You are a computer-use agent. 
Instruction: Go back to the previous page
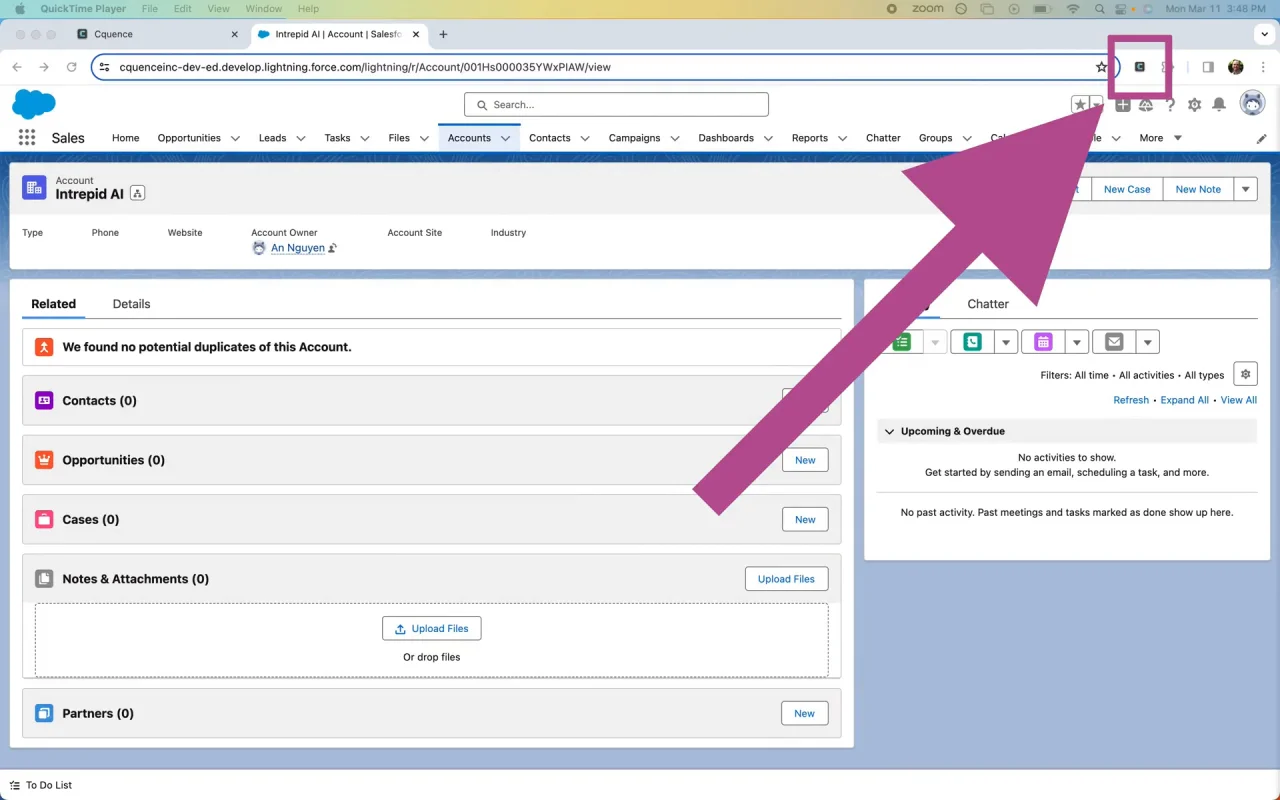pos(17,67)
